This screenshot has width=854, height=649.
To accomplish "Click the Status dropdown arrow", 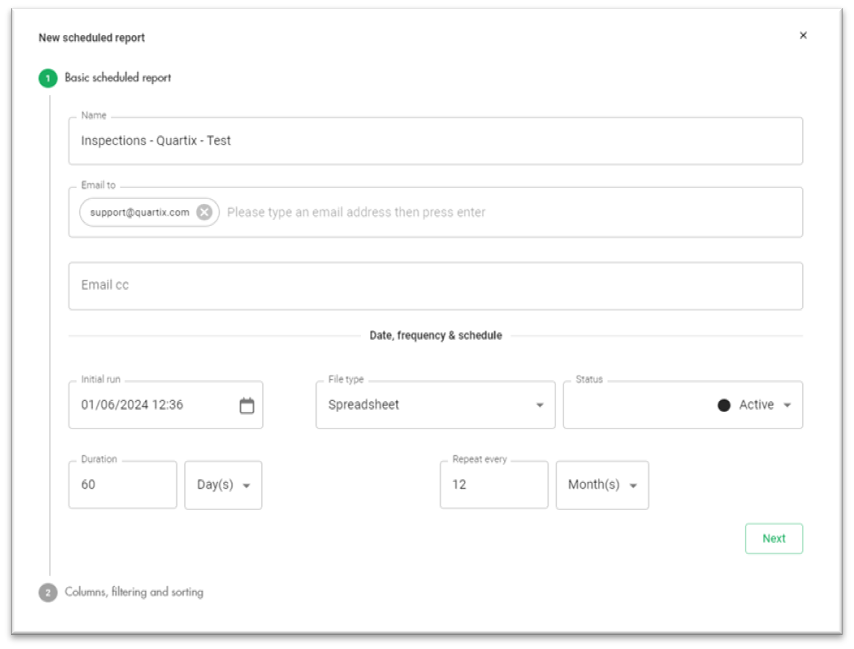I will point(787,404).
